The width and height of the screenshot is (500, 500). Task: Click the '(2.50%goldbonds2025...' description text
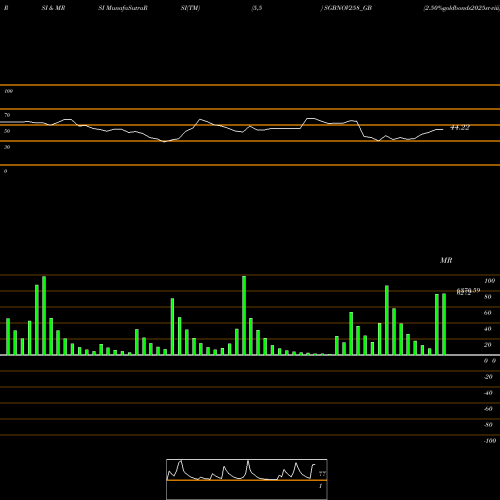coord(462,8)
